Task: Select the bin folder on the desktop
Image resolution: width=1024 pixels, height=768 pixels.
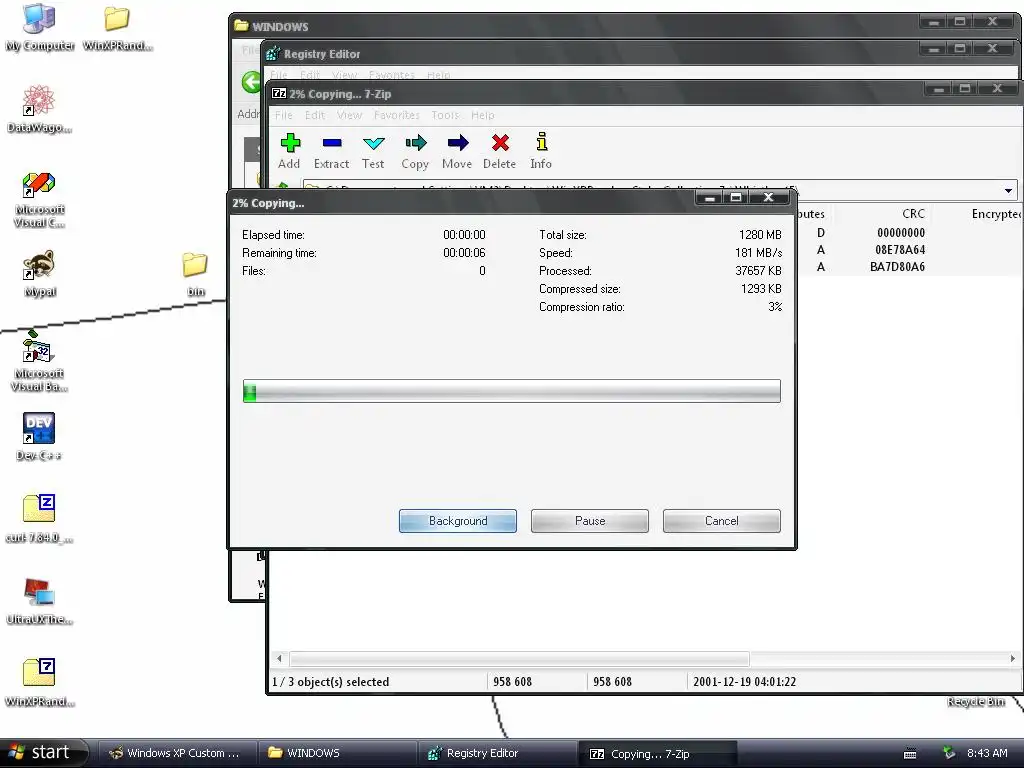Action: (195, 274)
